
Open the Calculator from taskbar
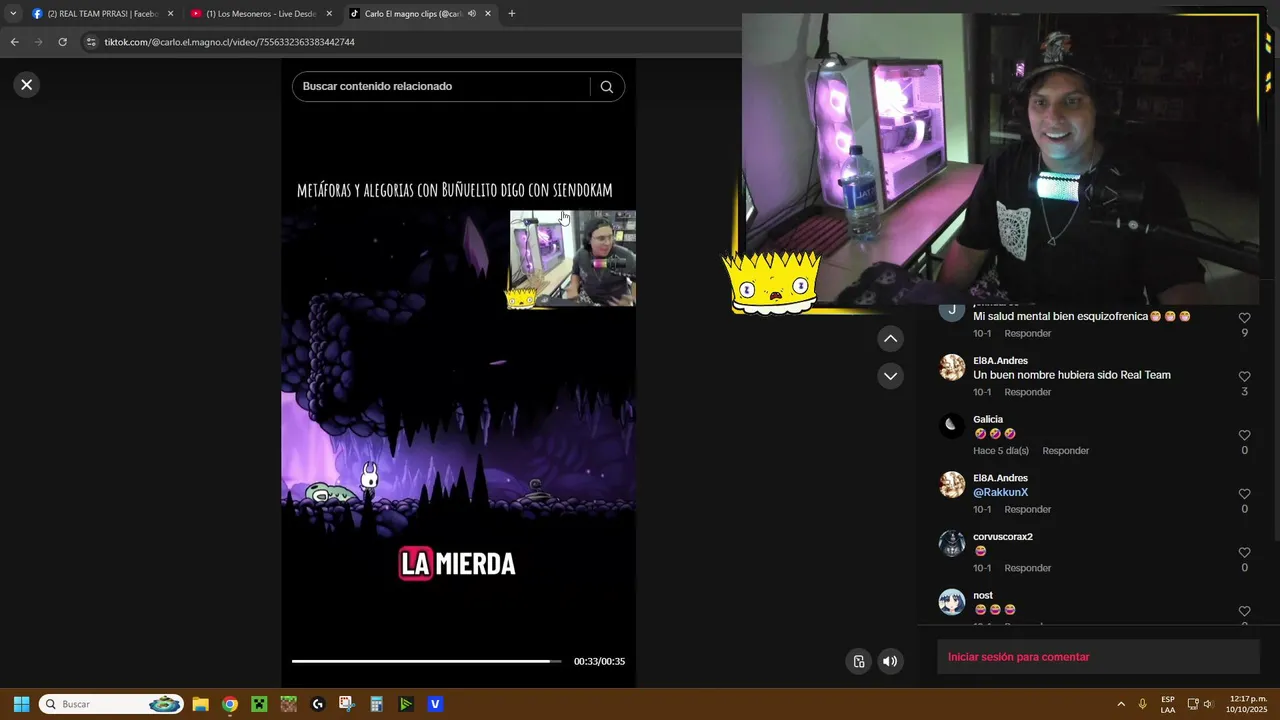point(377,704)
